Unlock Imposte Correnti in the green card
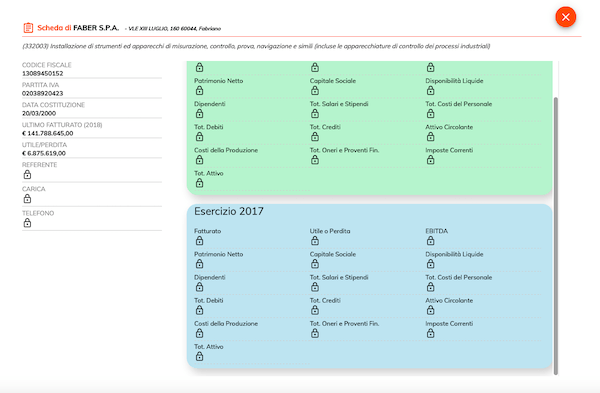Screen dimensions: 600x393 click(x=430, y=160)
